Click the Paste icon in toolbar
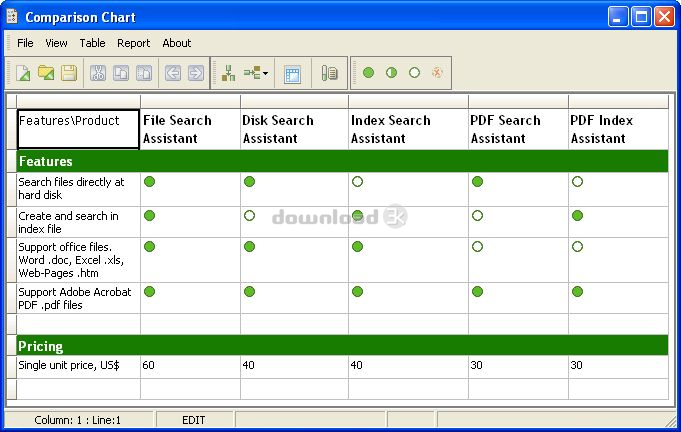The width and height of the screenshot is (681, 432). coord(143,73)
